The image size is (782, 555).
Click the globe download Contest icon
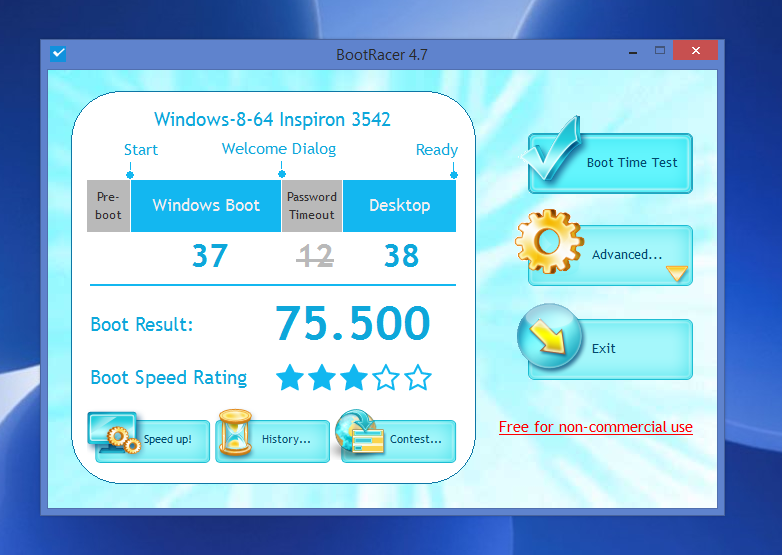[x=359, y=432]
